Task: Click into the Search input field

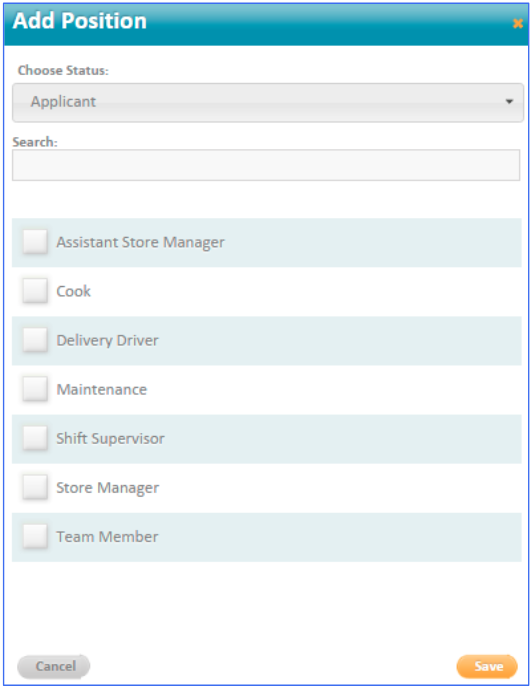Action: coord(266,165)
